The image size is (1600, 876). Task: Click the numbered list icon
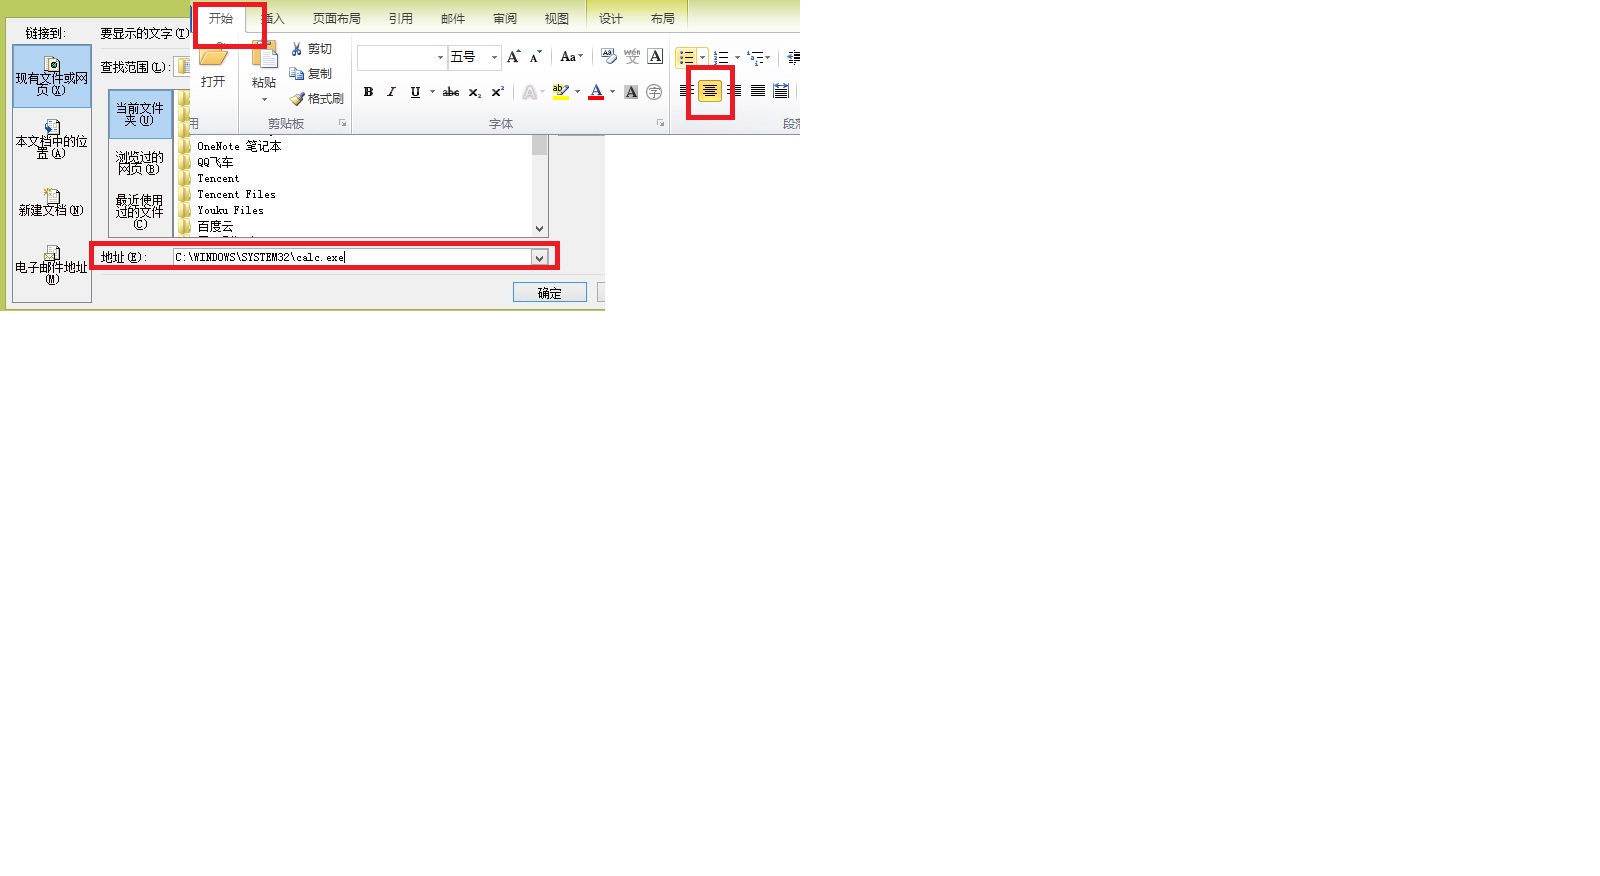(722, 57)
